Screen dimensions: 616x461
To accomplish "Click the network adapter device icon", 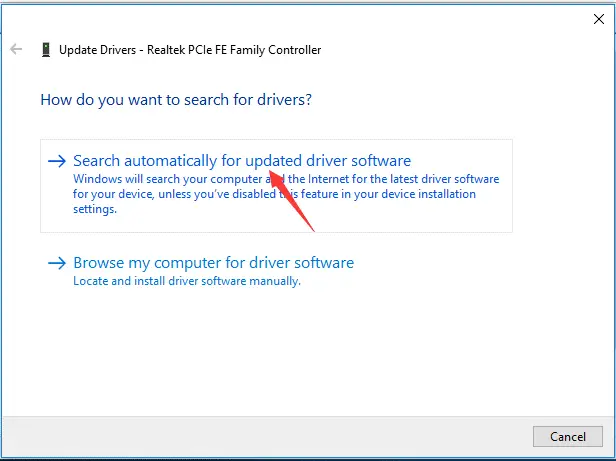I will 46,50.
